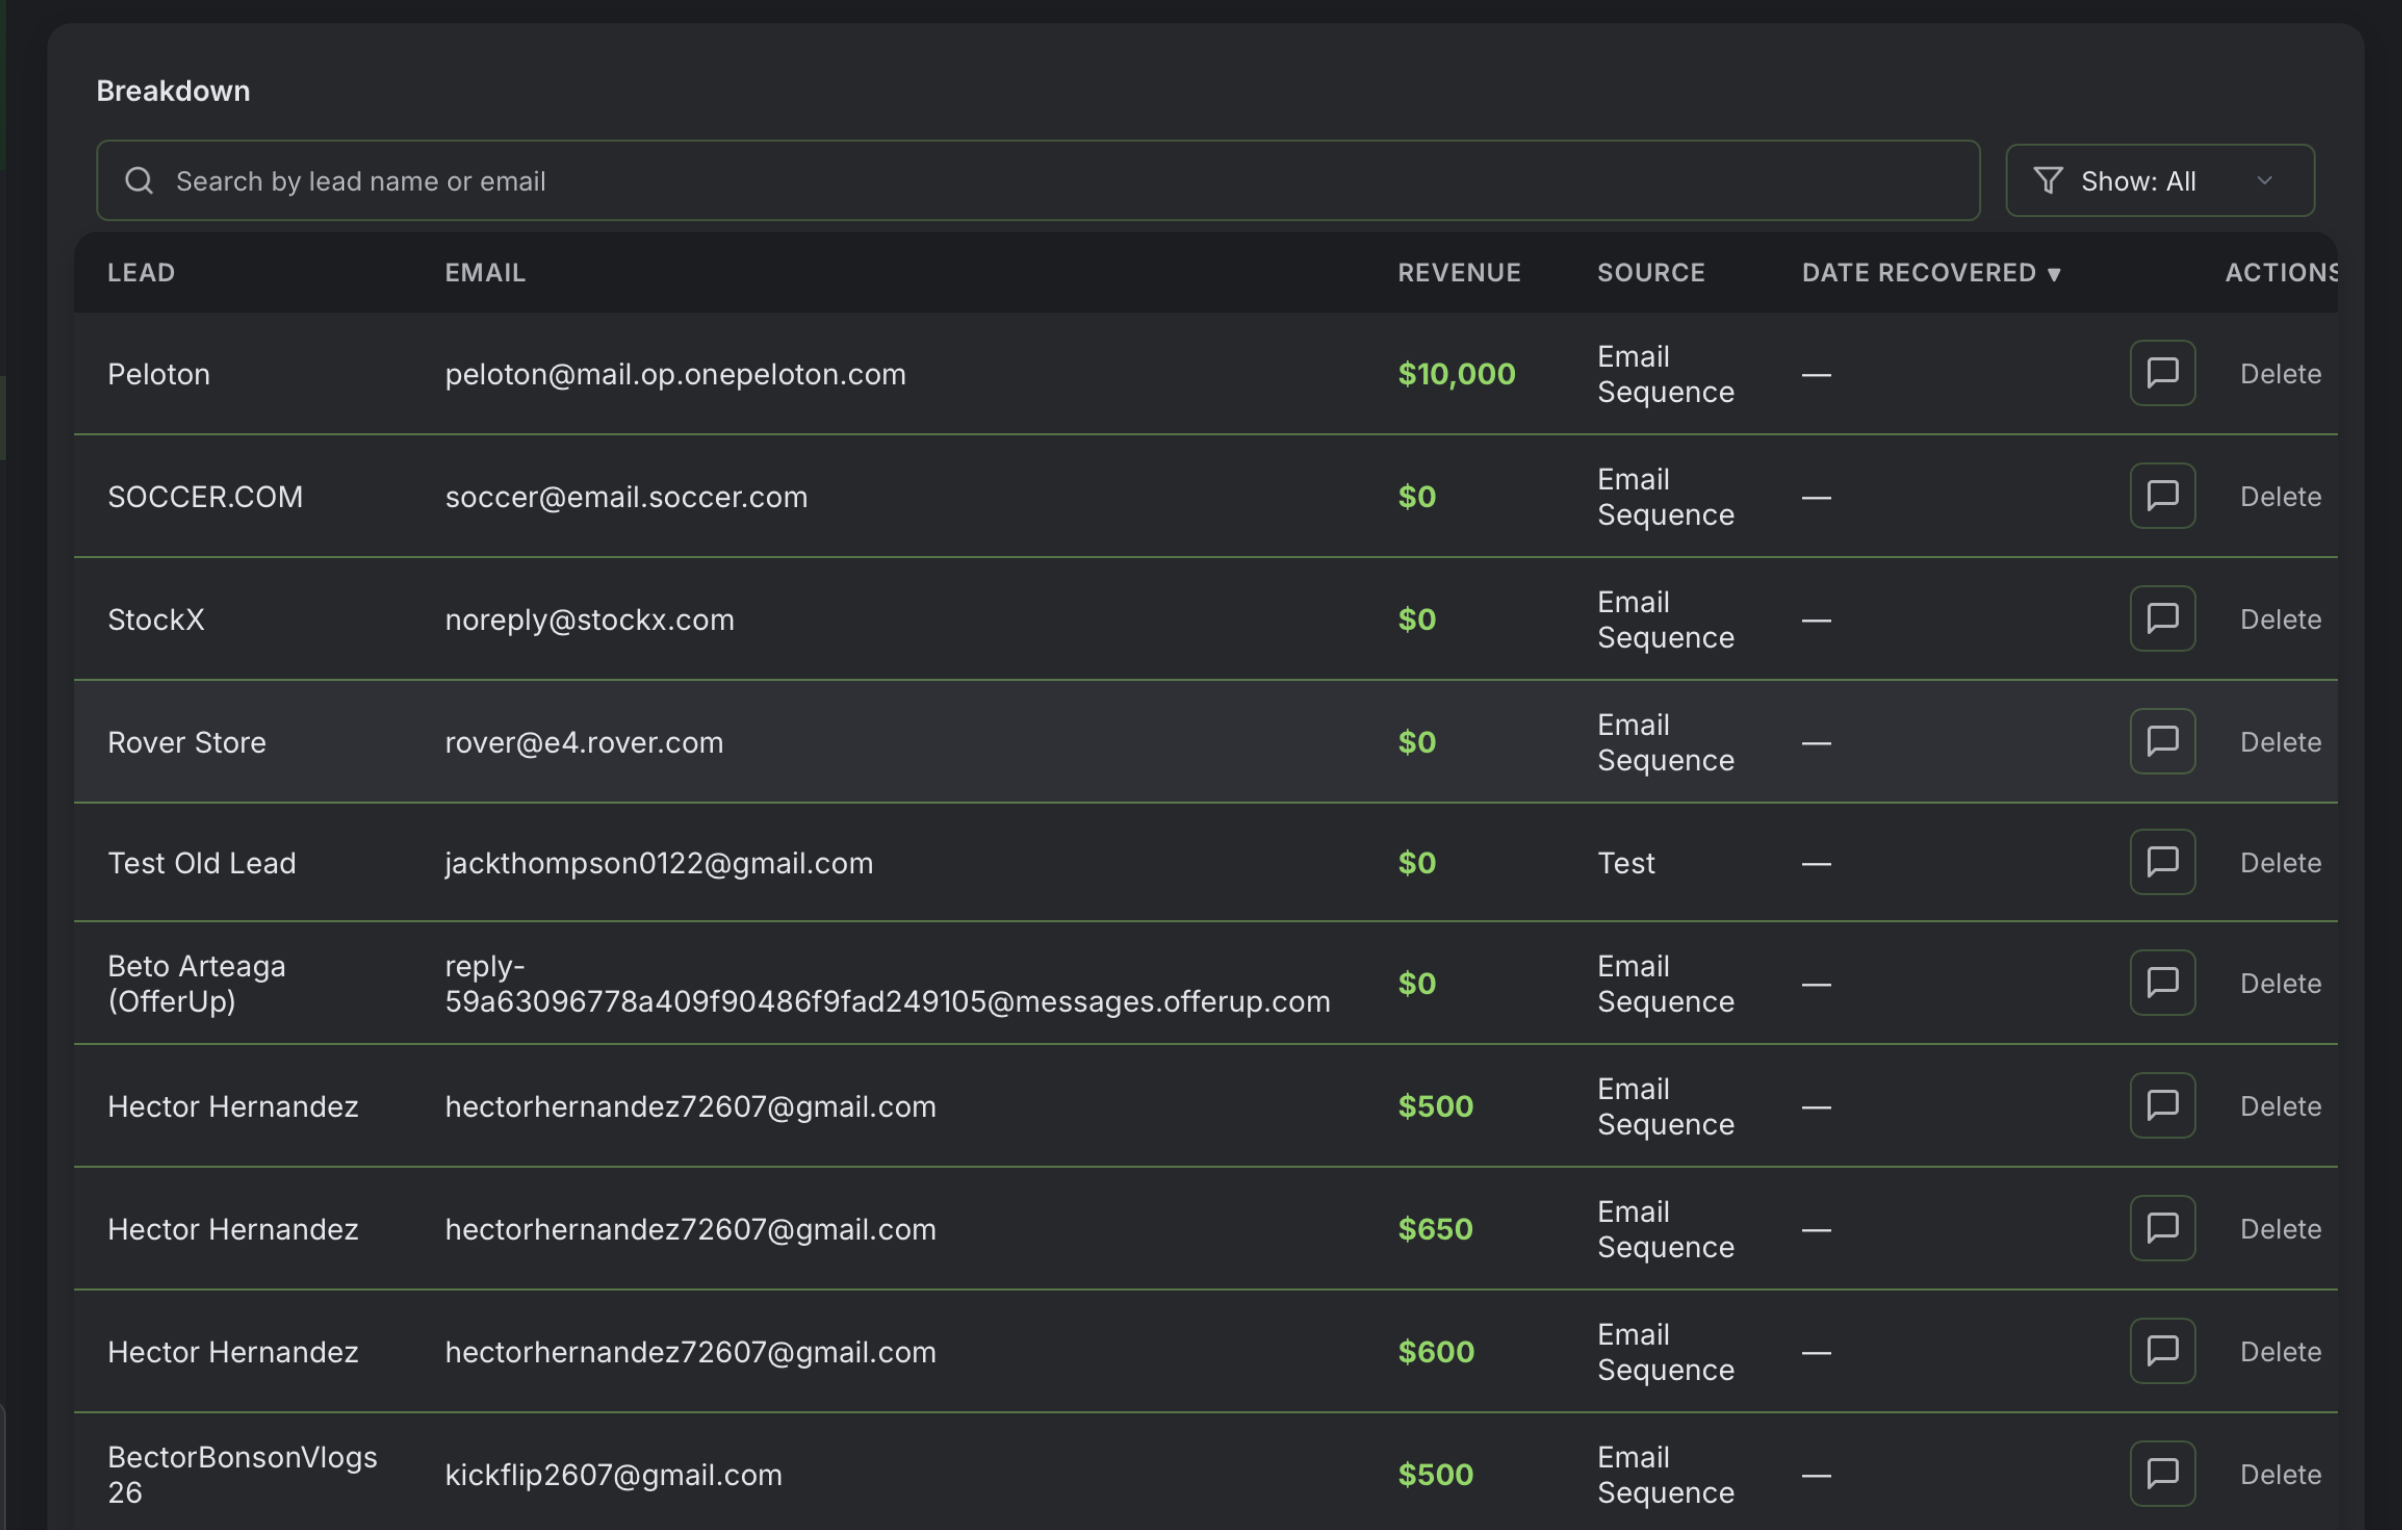Select the Rover Store table row
The height and width of the screenshot is (1530, 2402).
[x=1000, y=742]
